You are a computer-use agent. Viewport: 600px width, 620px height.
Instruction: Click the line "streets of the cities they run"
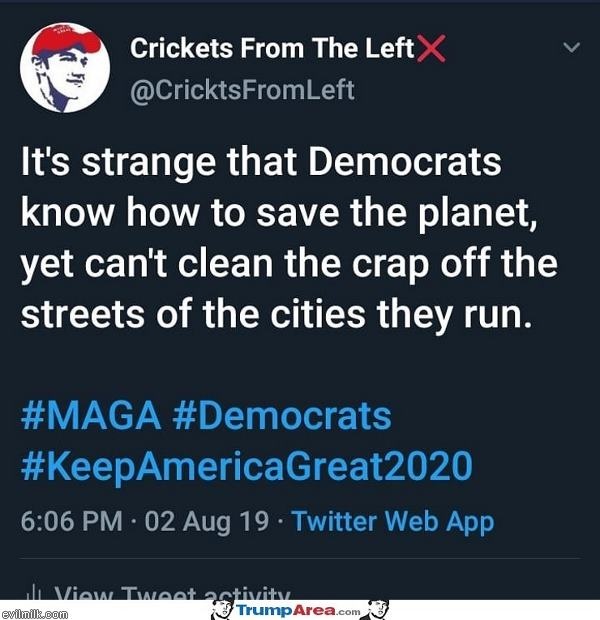pos(276,315)
